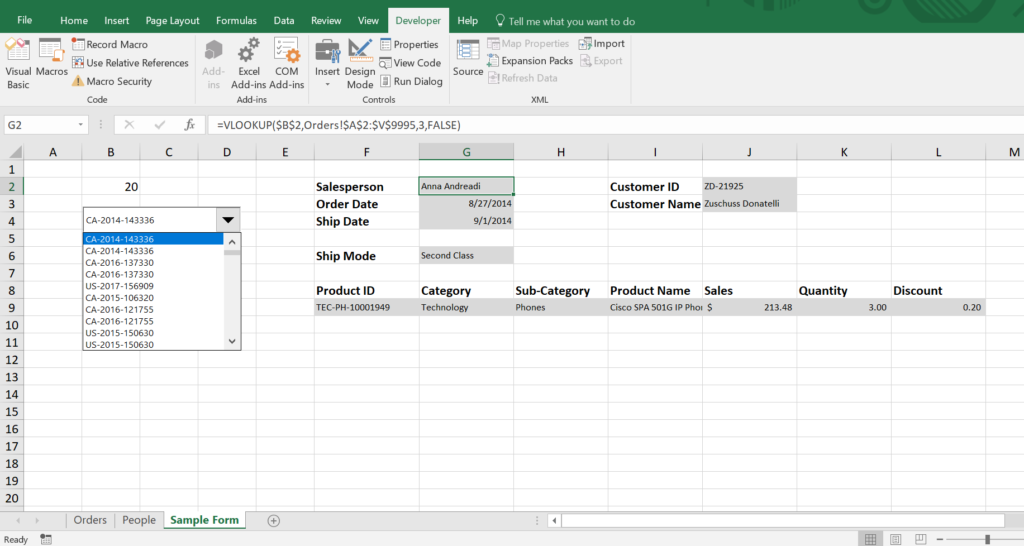Viewport: 1024px width, 546px height.
Task: Click zoom out minus button
Action: [x=940, y=539]
